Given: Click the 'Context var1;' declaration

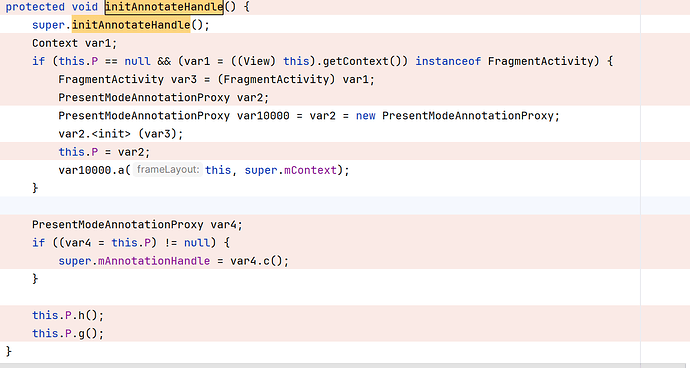Looking at the screenshot, I should click(75, 43).
